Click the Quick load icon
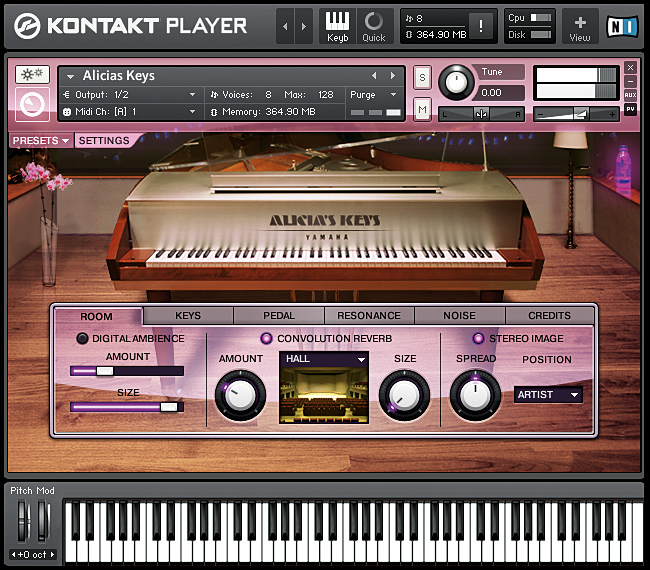 coord(373,25)
